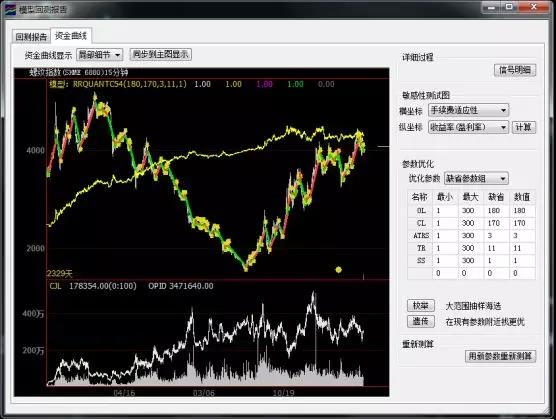Click the 最小 column header
Viewport: 556px width, 420px height.
(x=445, y=197)
